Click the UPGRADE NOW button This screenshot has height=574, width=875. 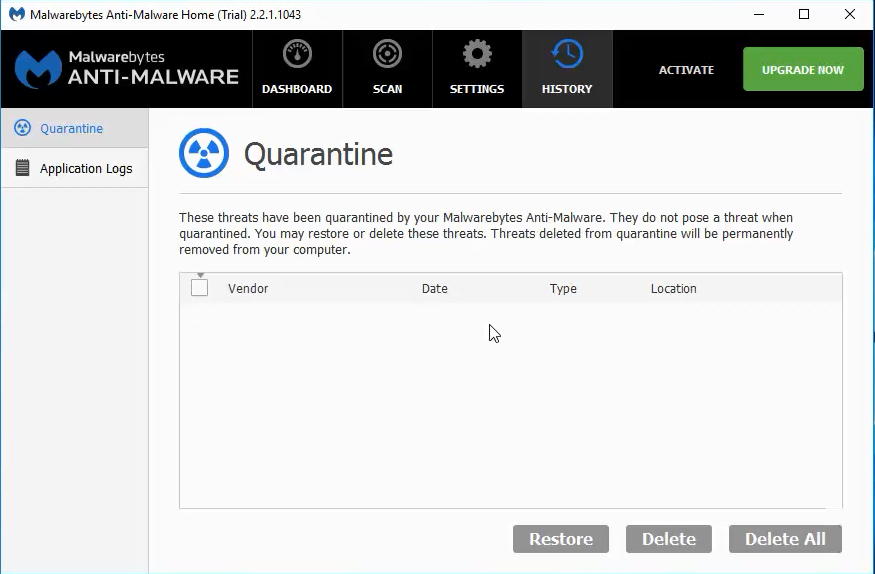coord(803,69)
